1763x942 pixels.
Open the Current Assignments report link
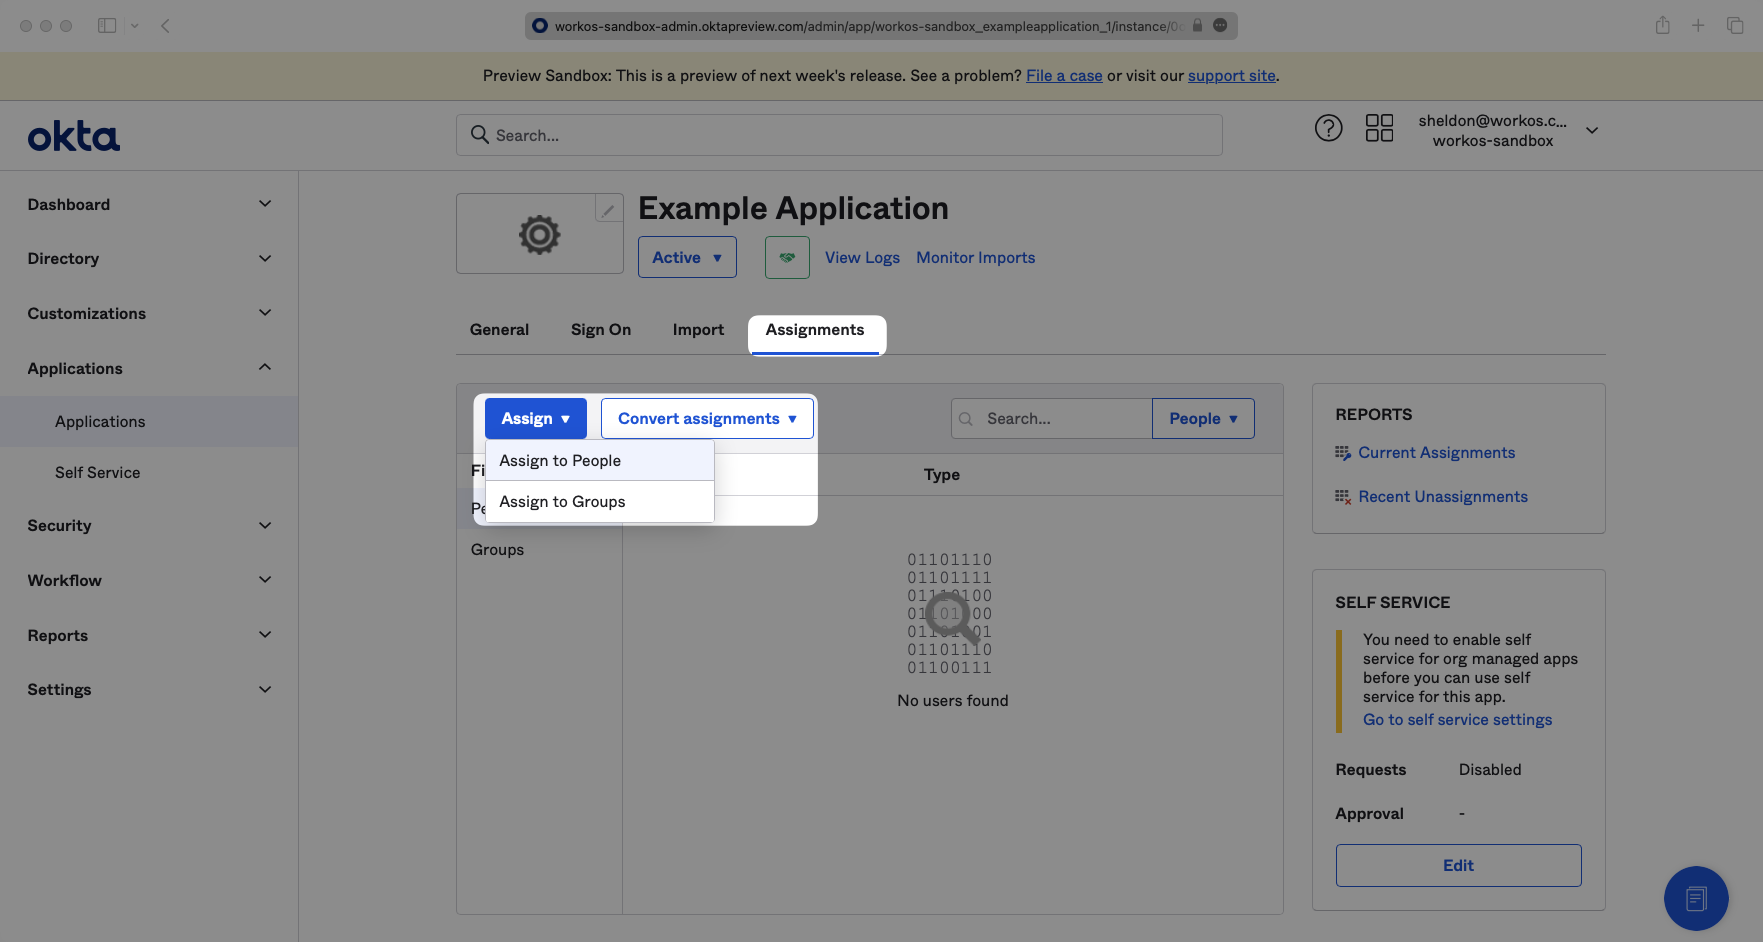pos(1436,453)
